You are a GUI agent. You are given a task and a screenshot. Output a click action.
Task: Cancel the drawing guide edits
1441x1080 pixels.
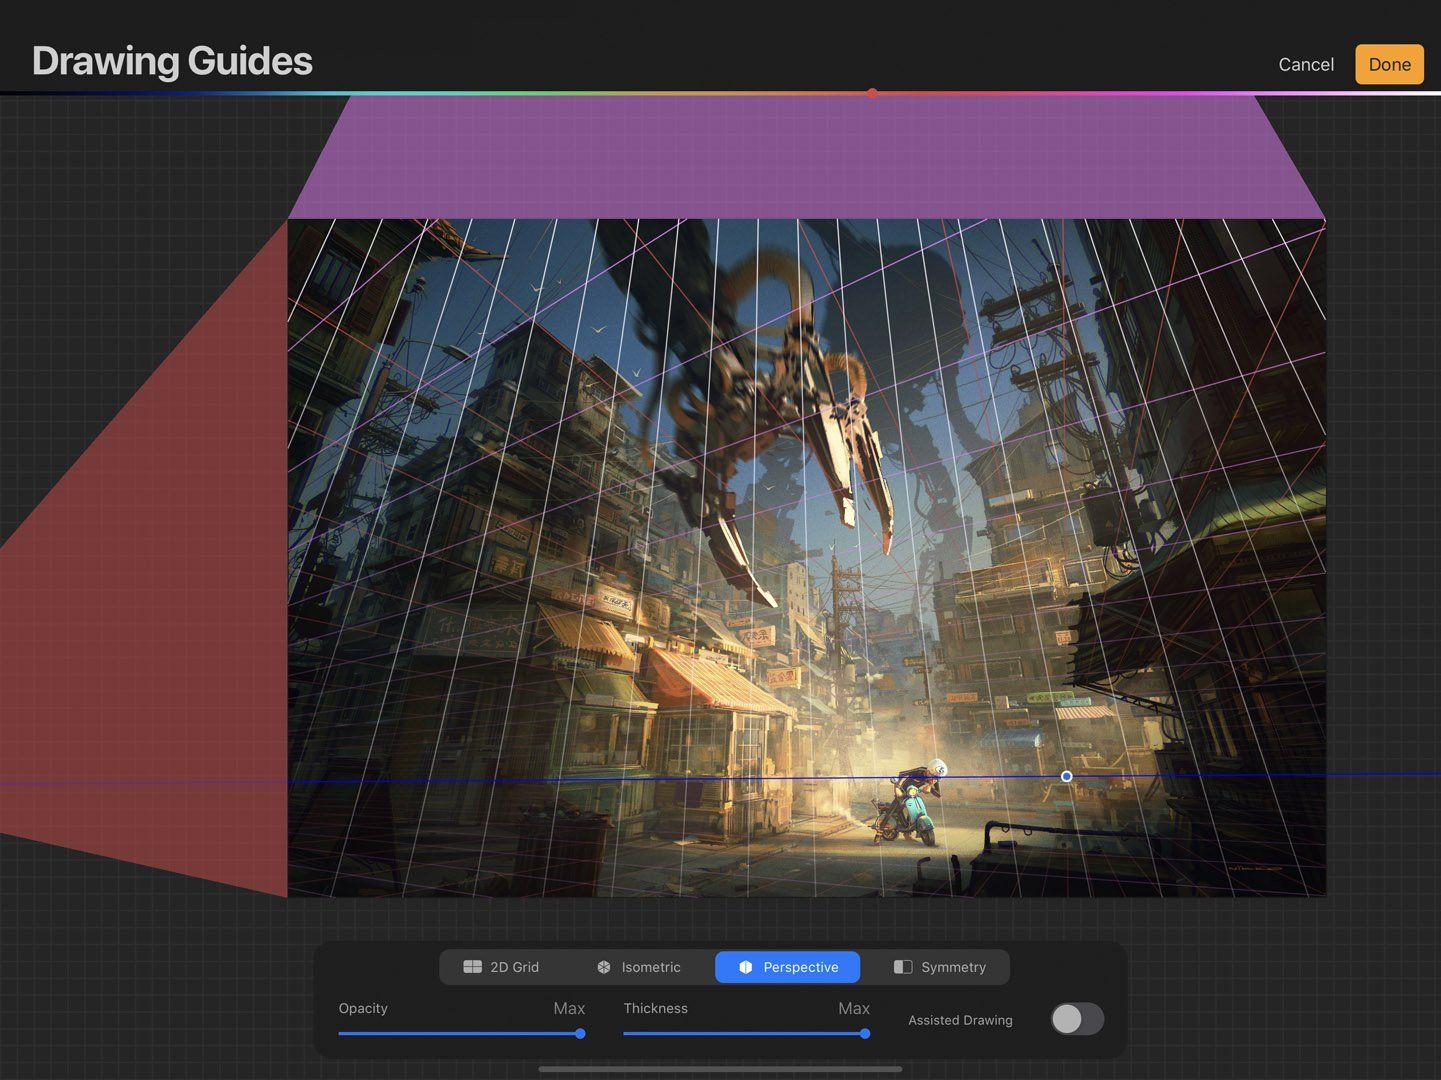tap(1305, 63)
